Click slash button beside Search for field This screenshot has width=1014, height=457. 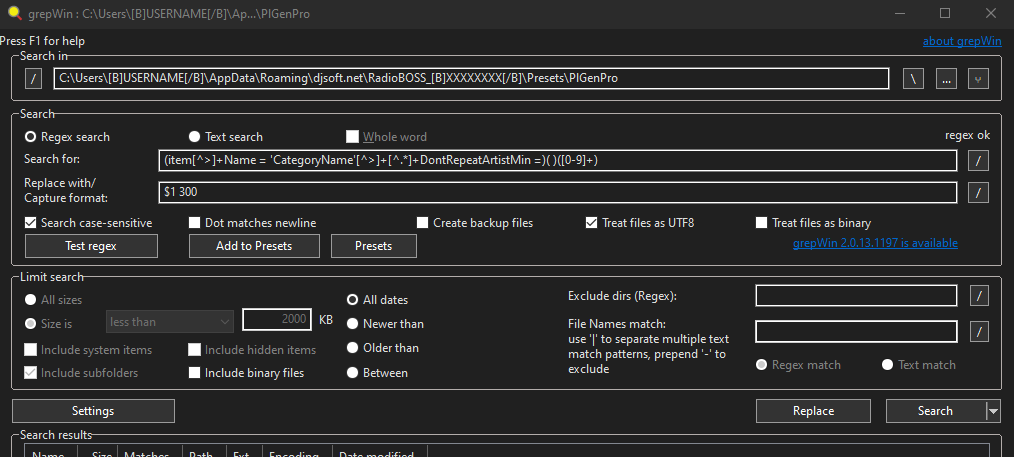point(980,160)
